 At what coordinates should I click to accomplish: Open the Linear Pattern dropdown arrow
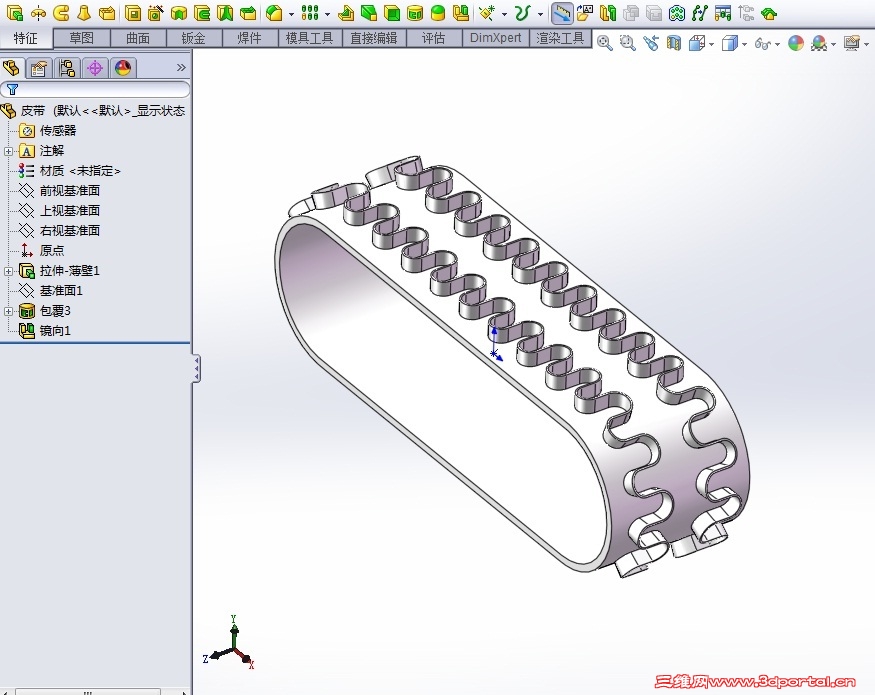[x=327, y=14]
